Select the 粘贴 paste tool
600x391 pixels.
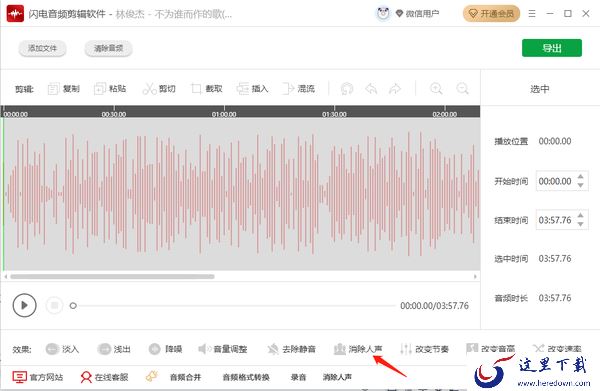pyautogui.click(x=110, y=89)
